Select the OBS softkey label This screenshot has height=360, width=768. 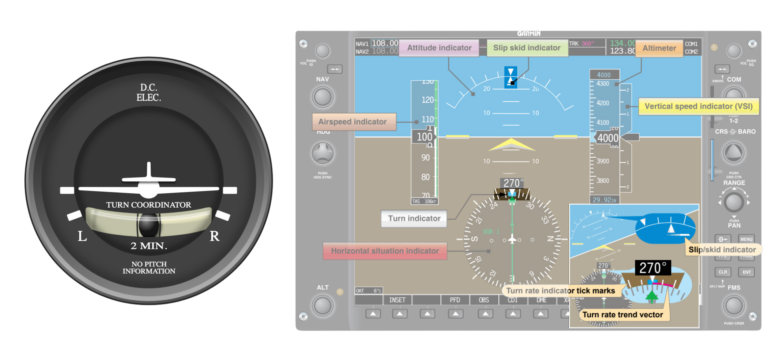[x=484, y=300]
